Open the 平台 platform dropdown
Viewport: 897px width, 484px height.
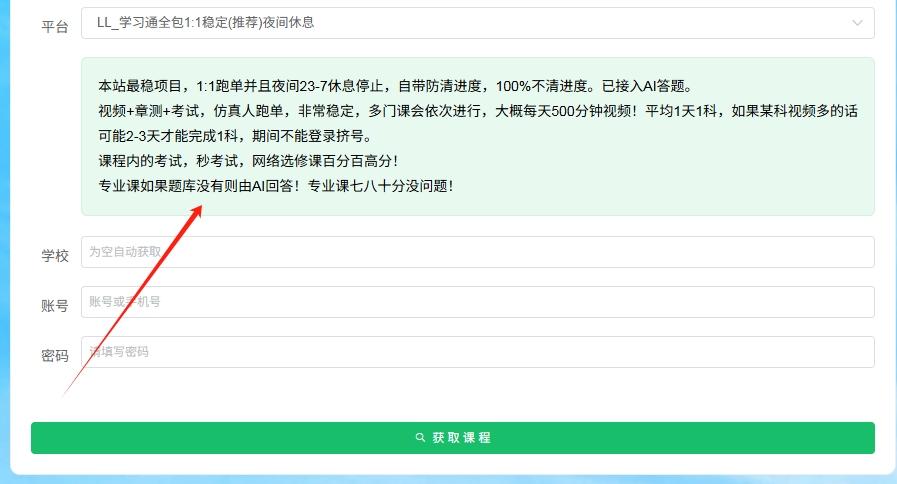[477, 23]
